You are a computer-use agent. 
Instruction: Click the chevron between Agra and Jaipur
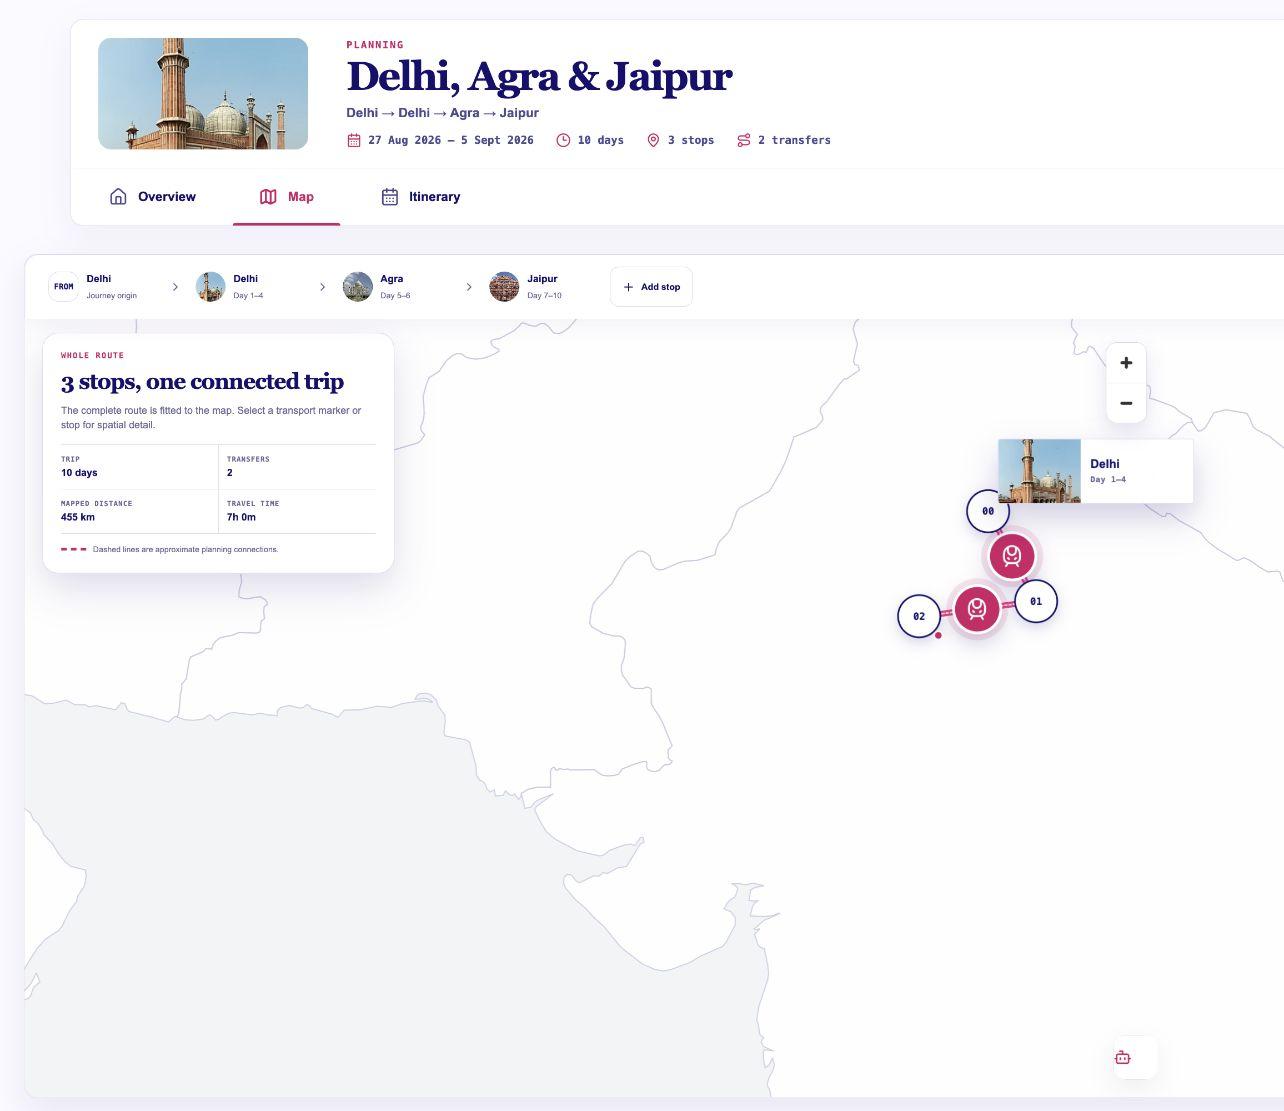coord(469,287)
